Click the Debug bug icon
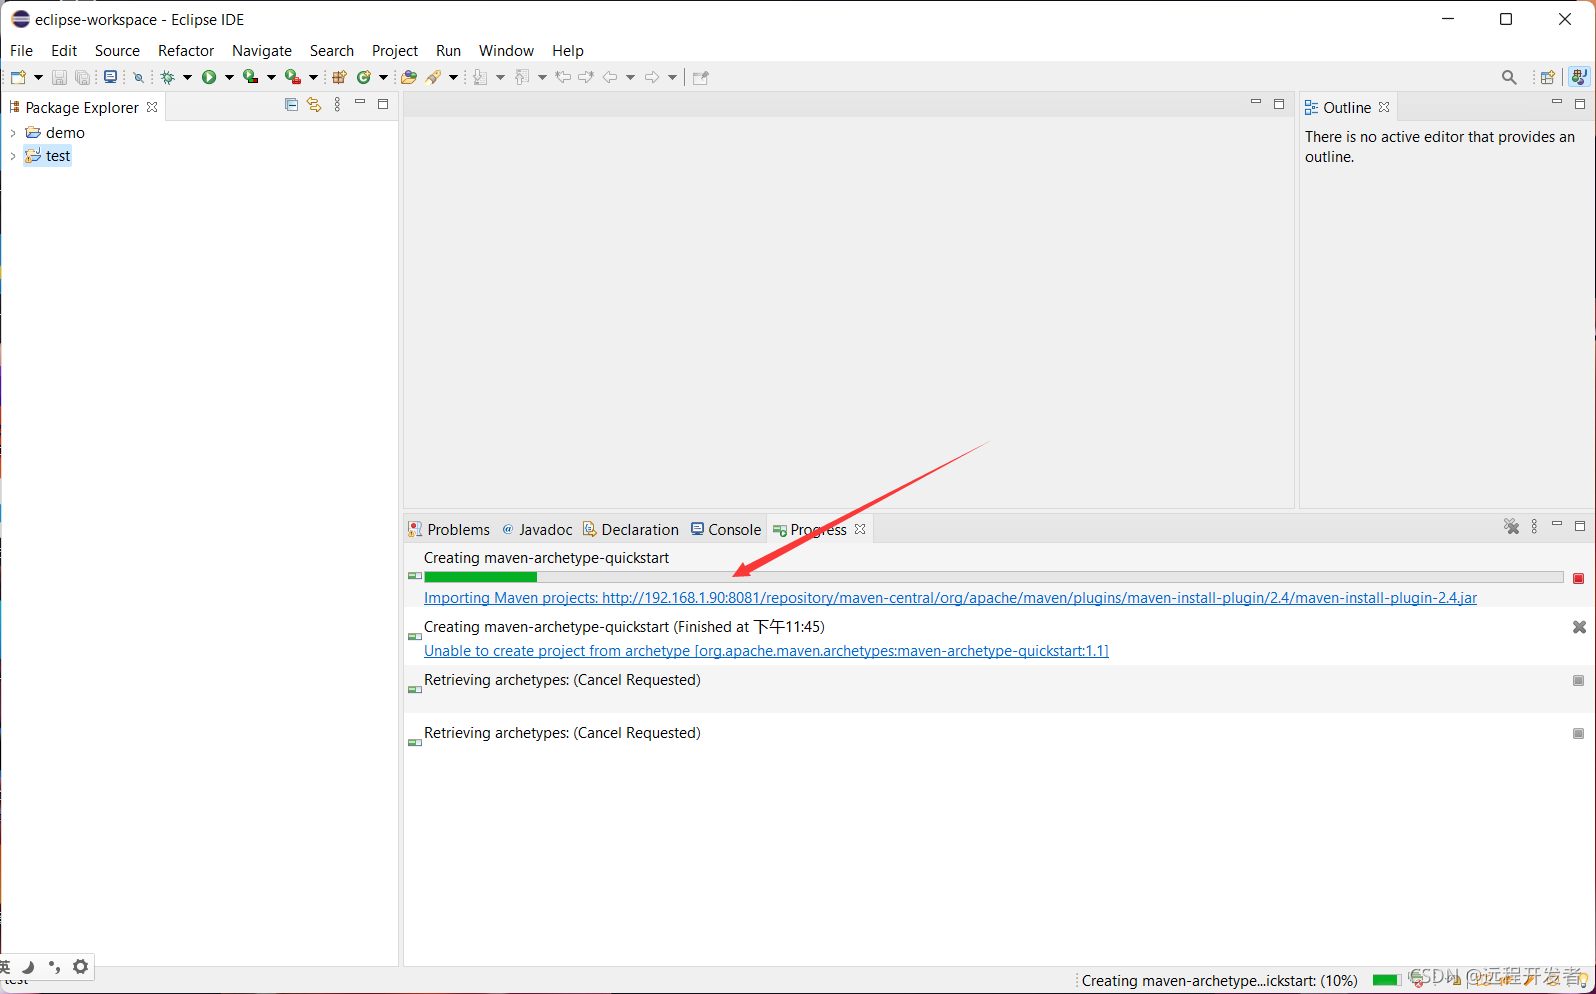The width and height of the screenshot is (1596, 994). (167, 77)
